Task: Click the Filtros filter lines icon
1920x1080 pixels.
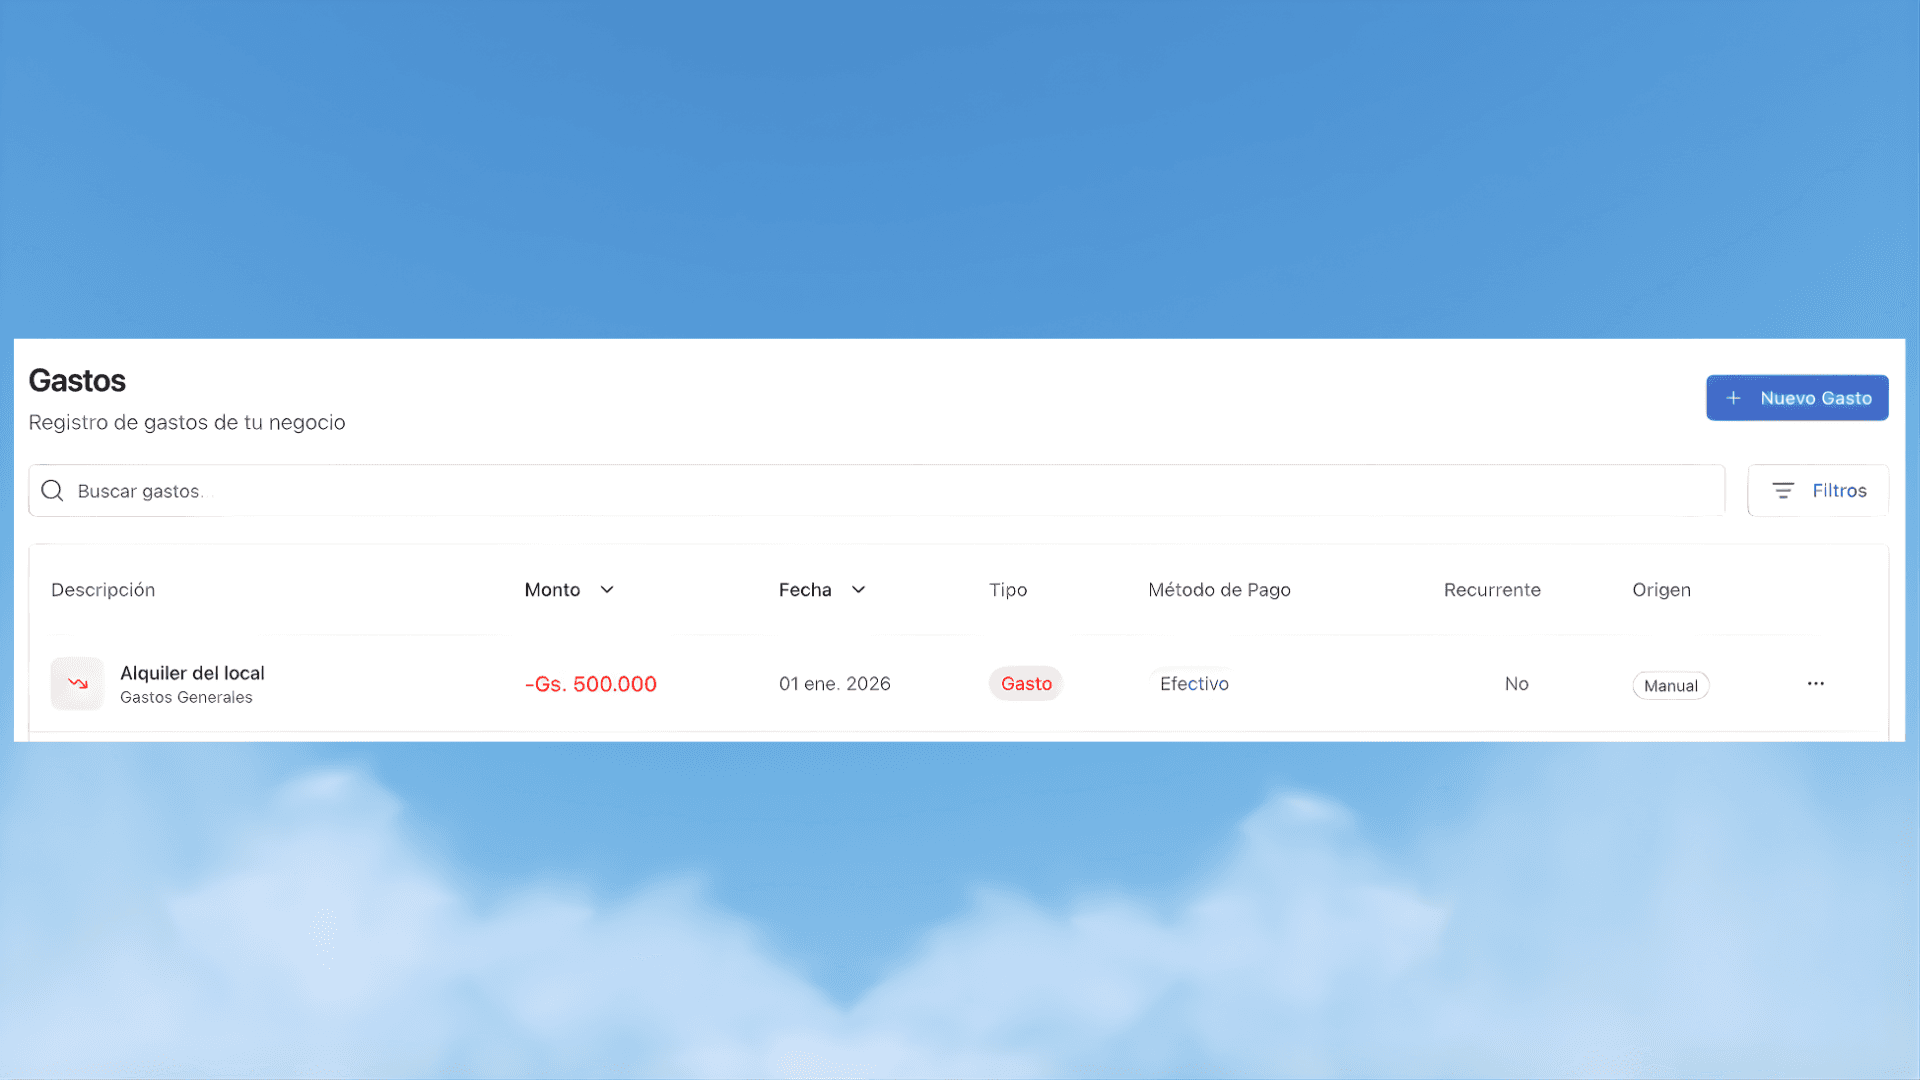Action: coord(1783,491)
